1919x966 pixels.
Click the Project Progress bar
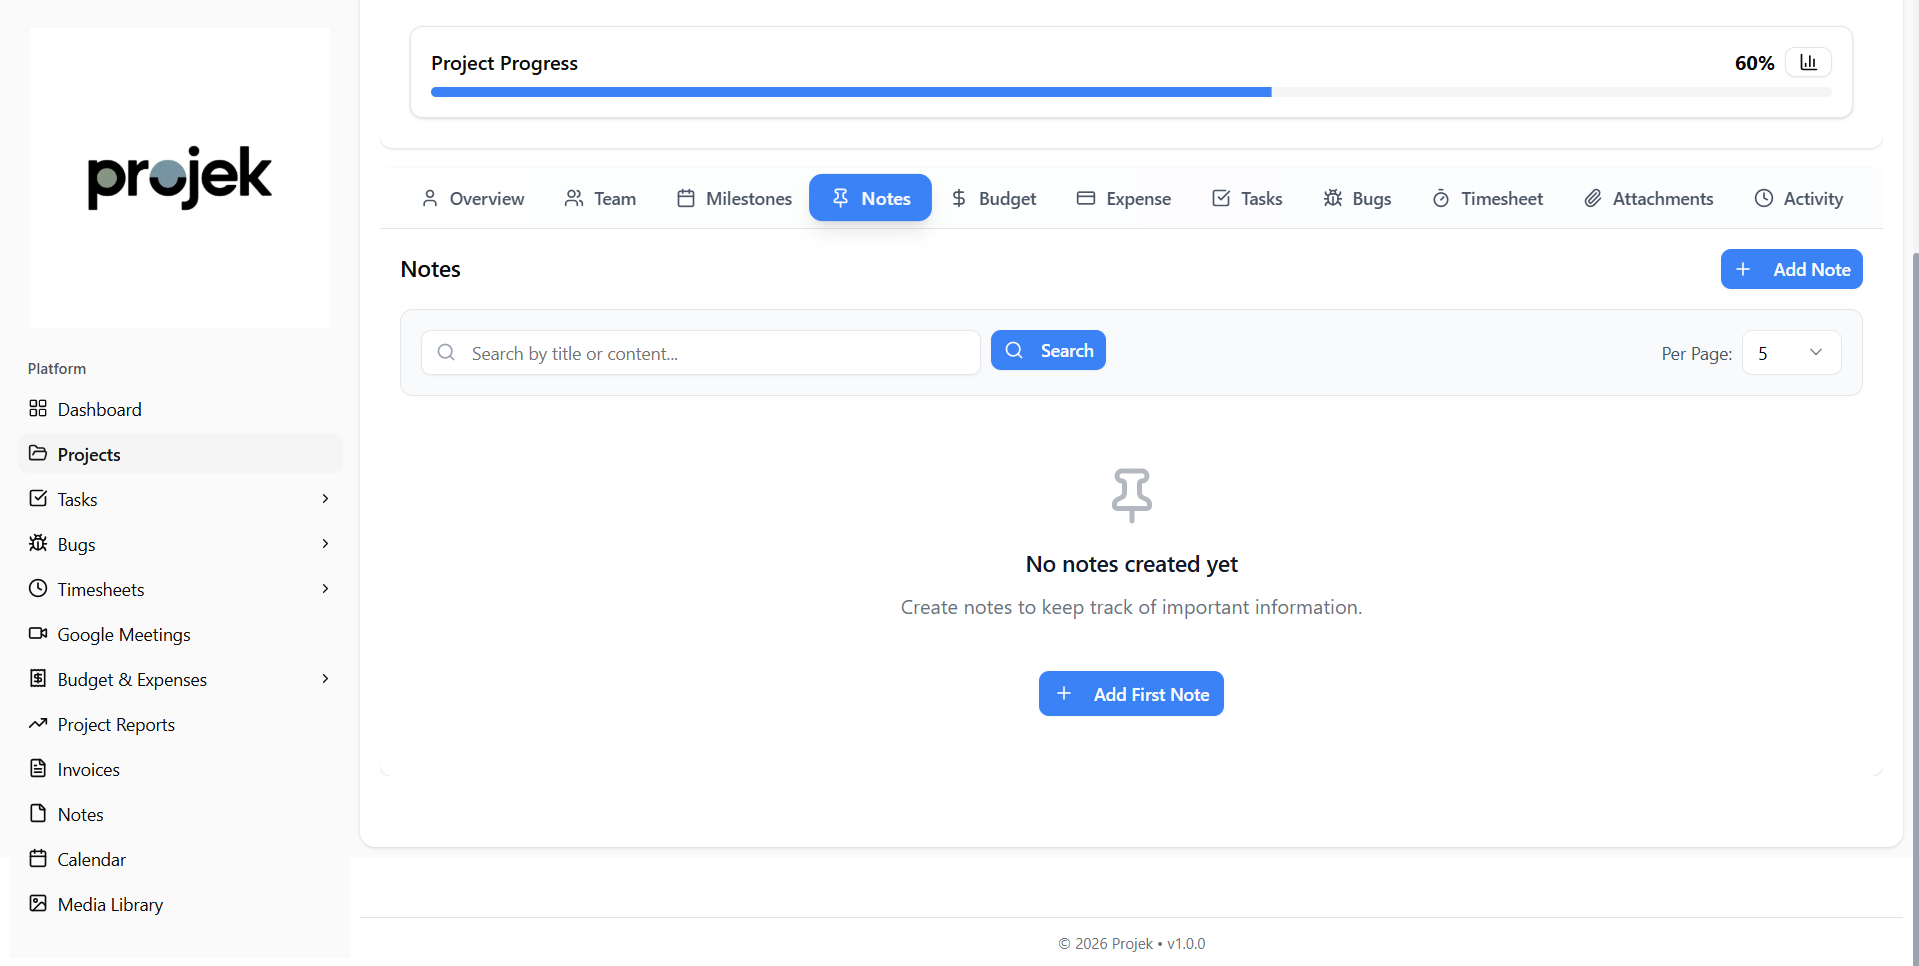coord(1130,92)
